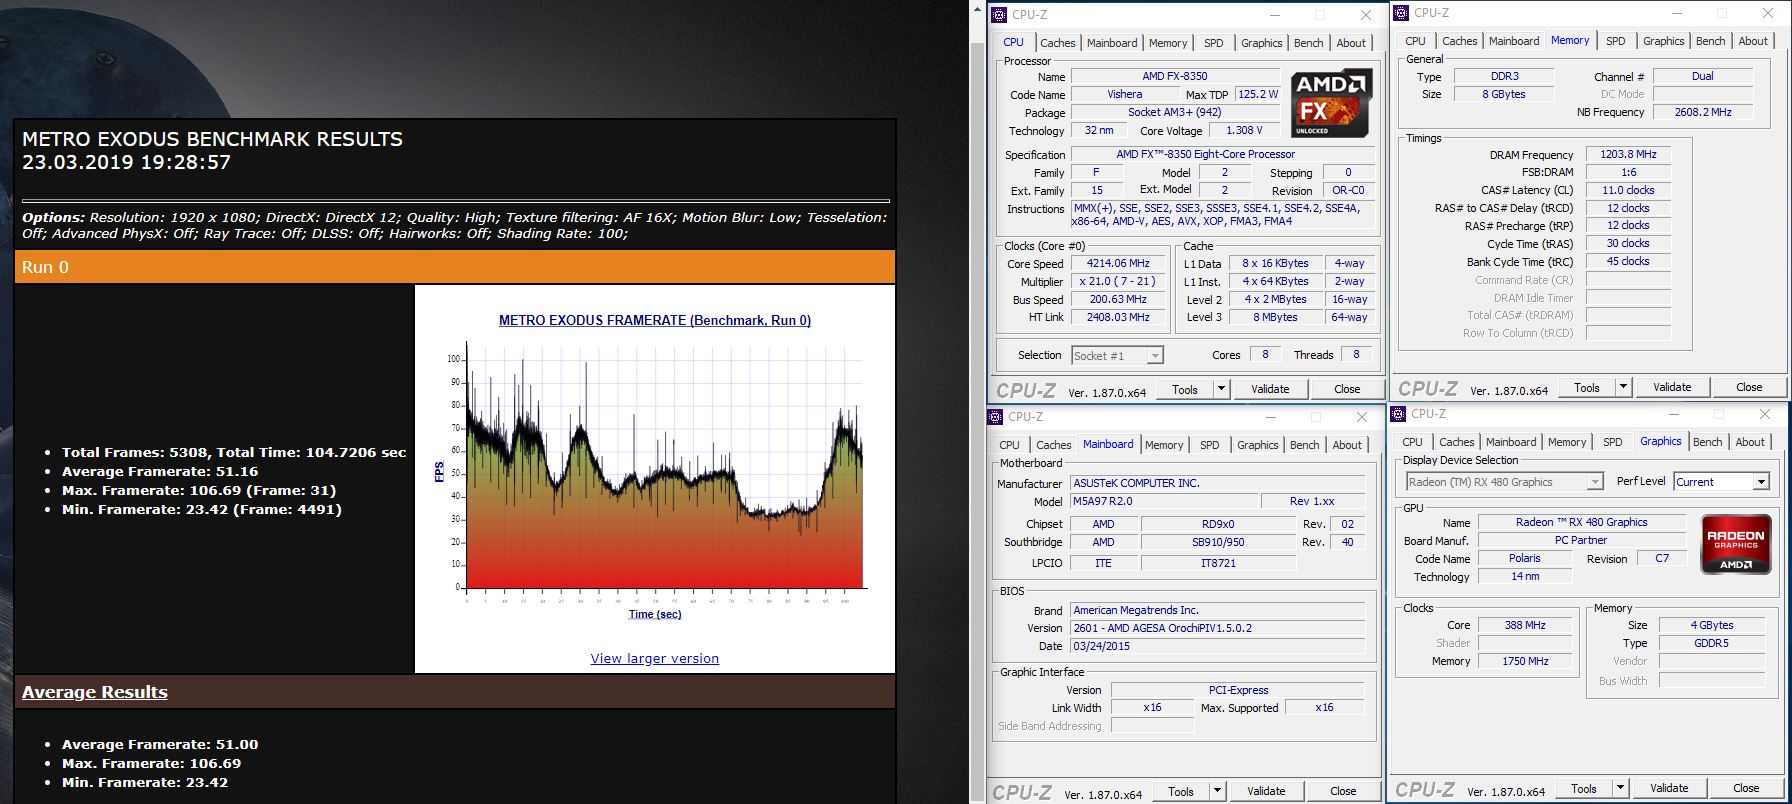1792x804 pixels.
Task: Click the Close button in the Mainboard tab window
Action: (1343, 791)
